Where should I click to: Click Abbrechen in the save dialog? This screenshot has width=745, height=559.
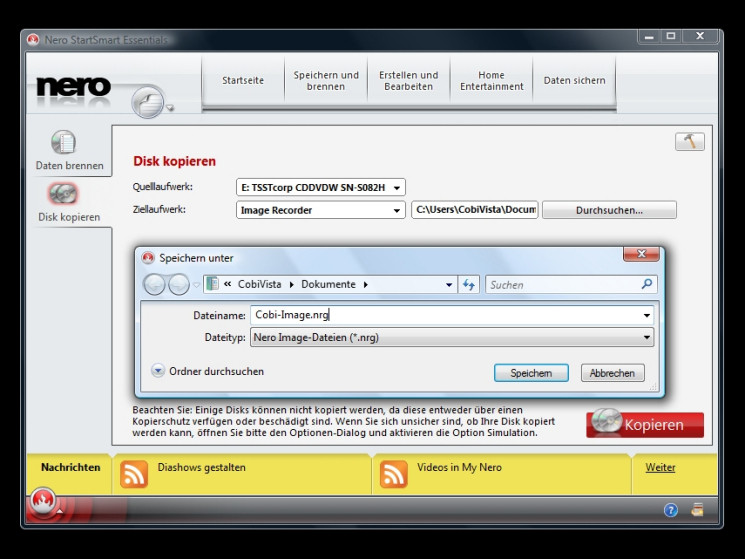(x=612, y=373)
